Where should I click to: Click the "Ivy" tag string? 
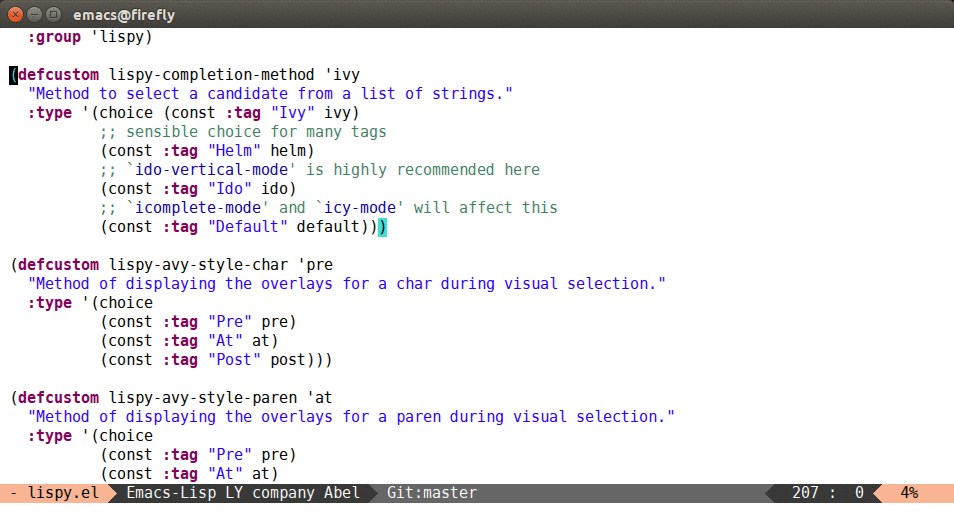click(293, 113)
